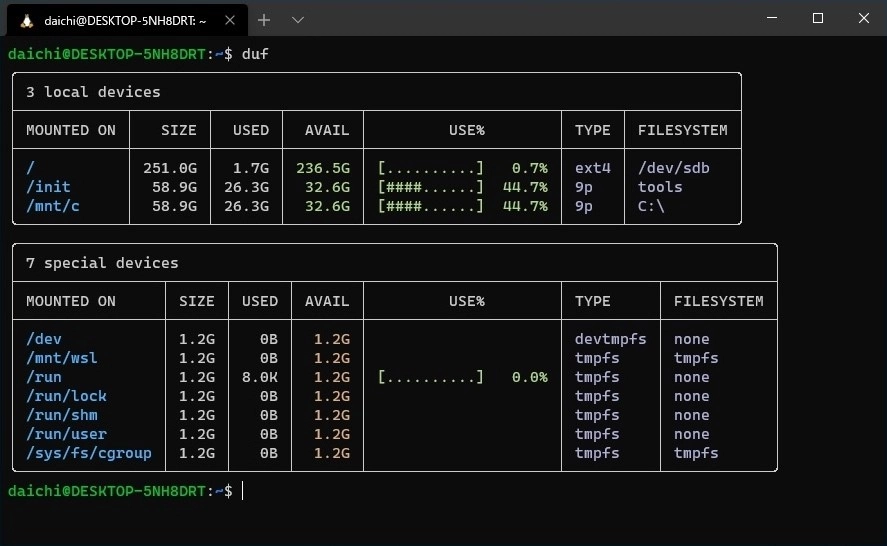Viewport: 887px width, 546px height.
Task: Click the '7 special devices' heading
Action: point(102,263)
